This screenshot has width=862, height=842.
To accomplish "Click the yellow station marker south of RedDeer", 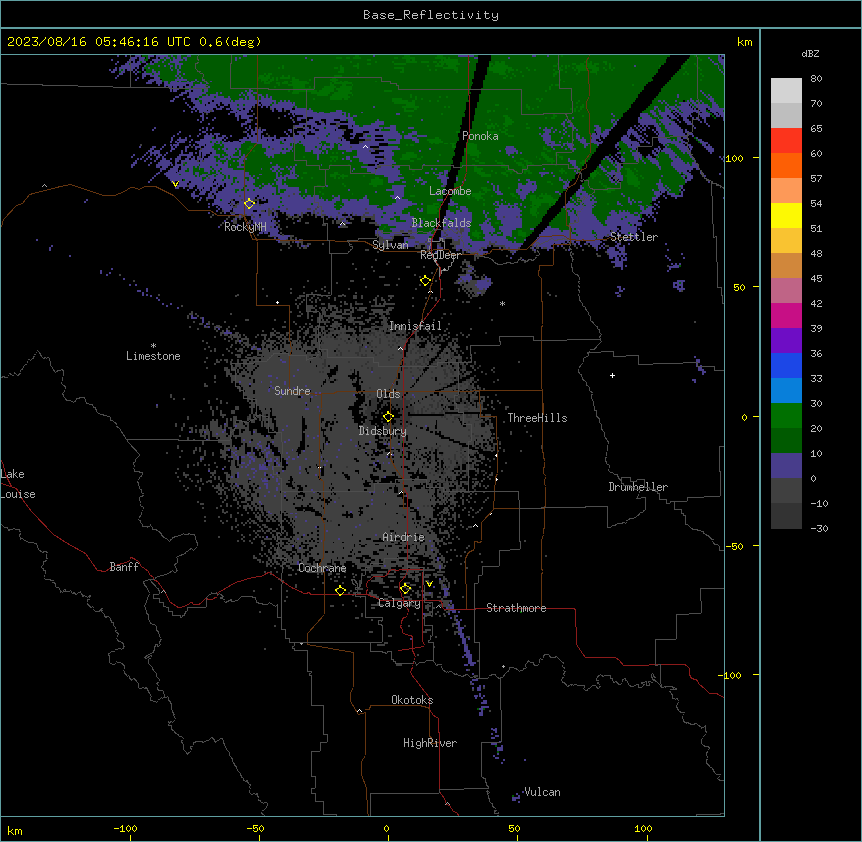I will (x=425, y=281).
